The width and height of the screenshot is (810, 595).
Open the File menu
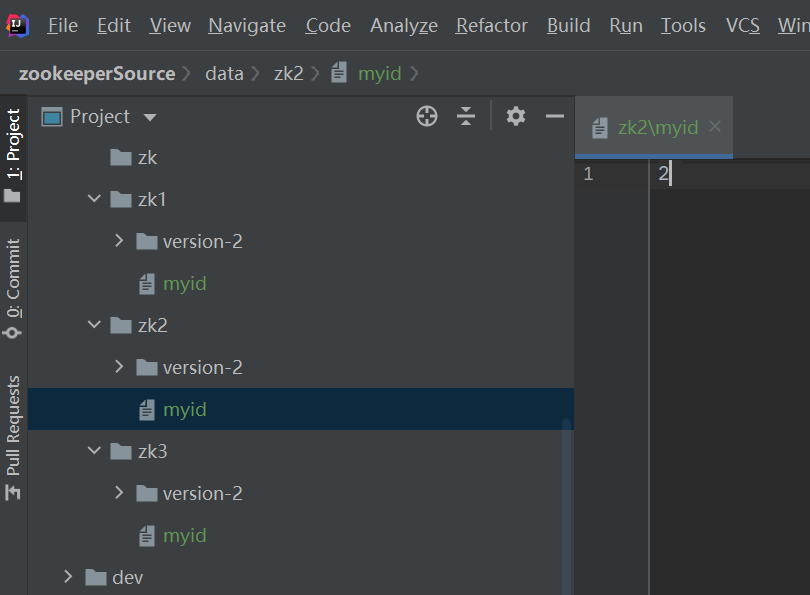point(63,25)
